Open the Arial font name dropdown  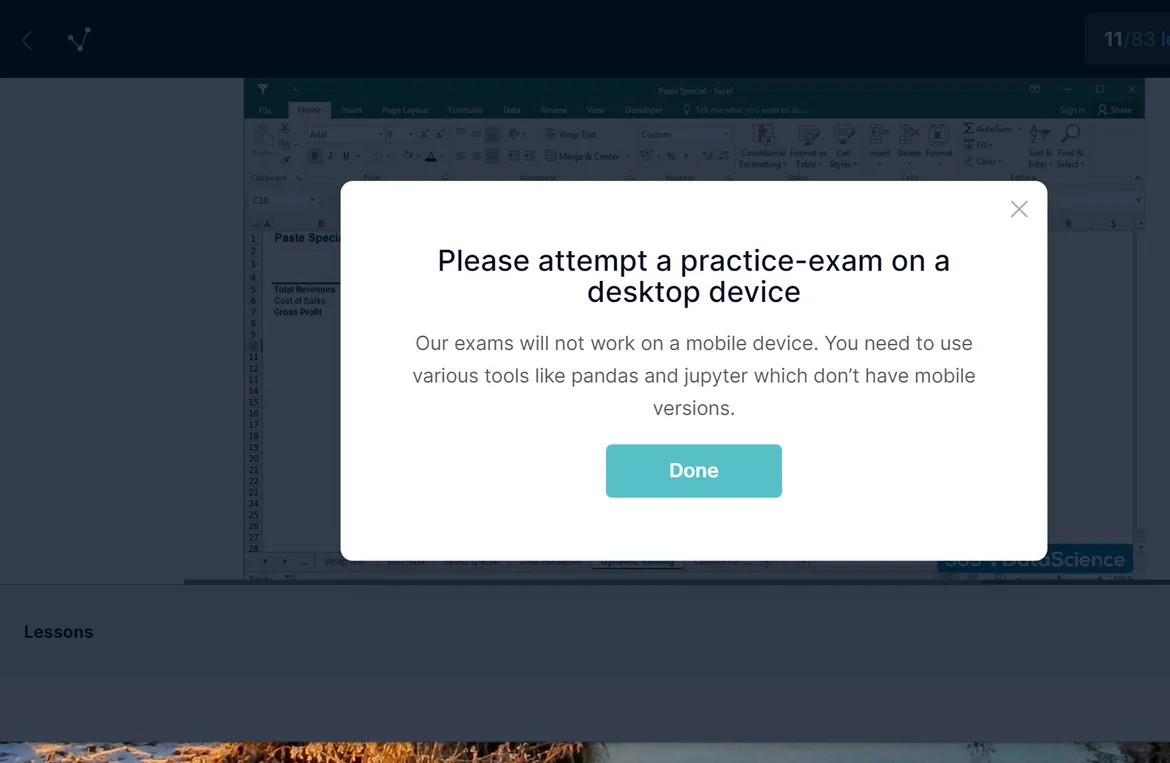pyautogui.click(x=380, y=135)
